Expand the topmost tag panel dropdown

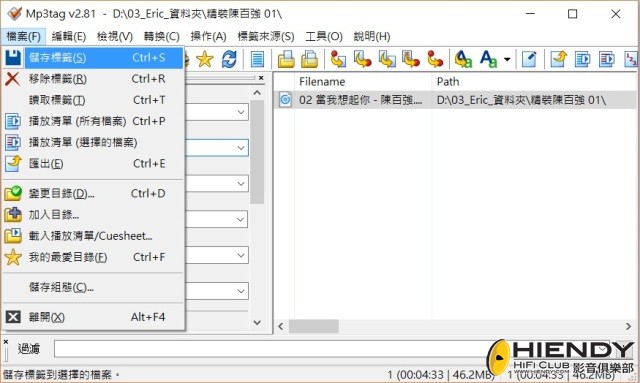(241, 112)
